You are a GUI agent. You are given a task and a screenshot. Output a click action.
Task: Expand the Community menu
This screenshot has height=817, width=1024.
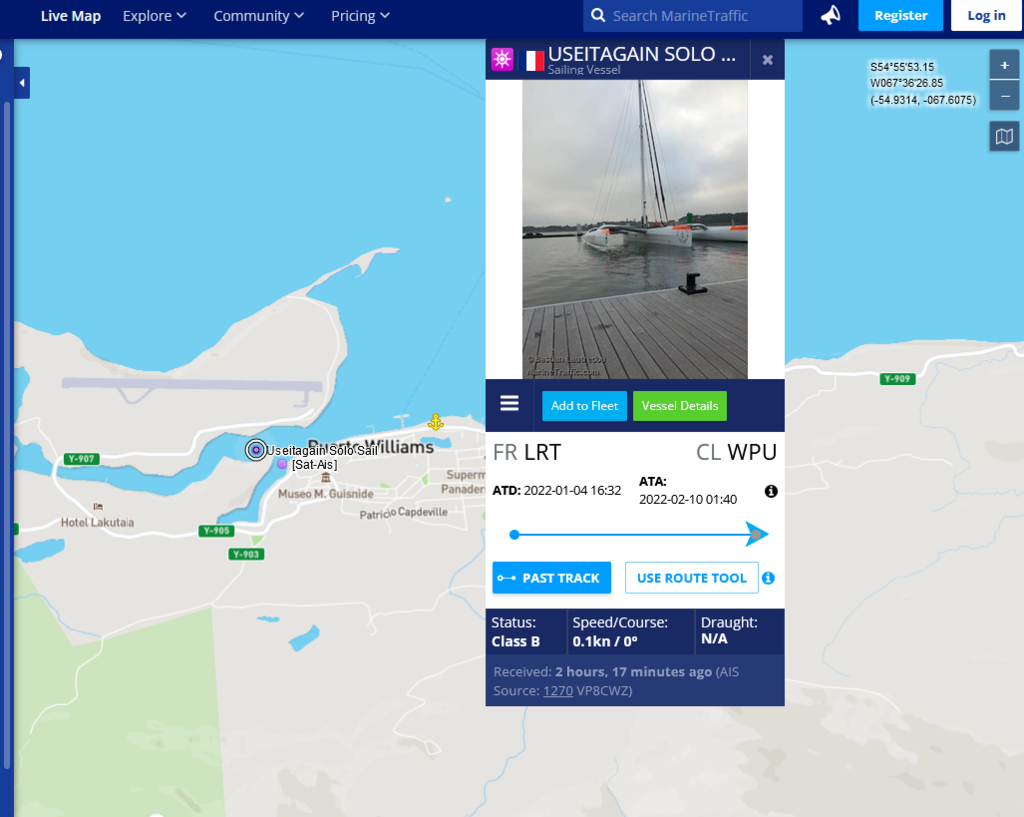(x=259, y=16)
